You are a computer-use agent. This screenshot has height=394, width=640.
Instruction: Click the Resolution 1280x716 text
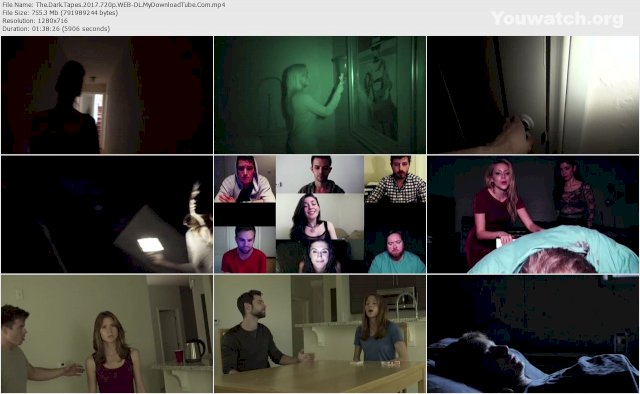point(35,20)
